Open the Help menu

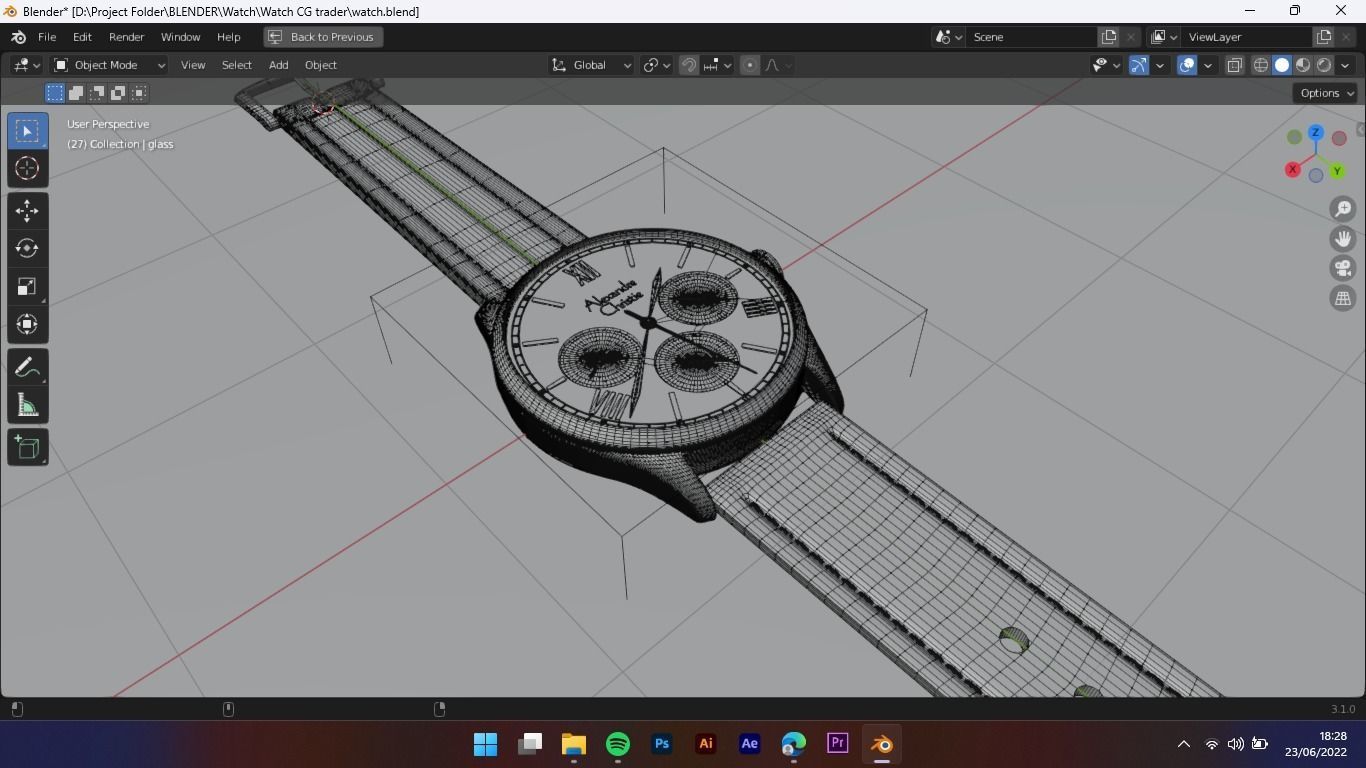coord(228,37)
